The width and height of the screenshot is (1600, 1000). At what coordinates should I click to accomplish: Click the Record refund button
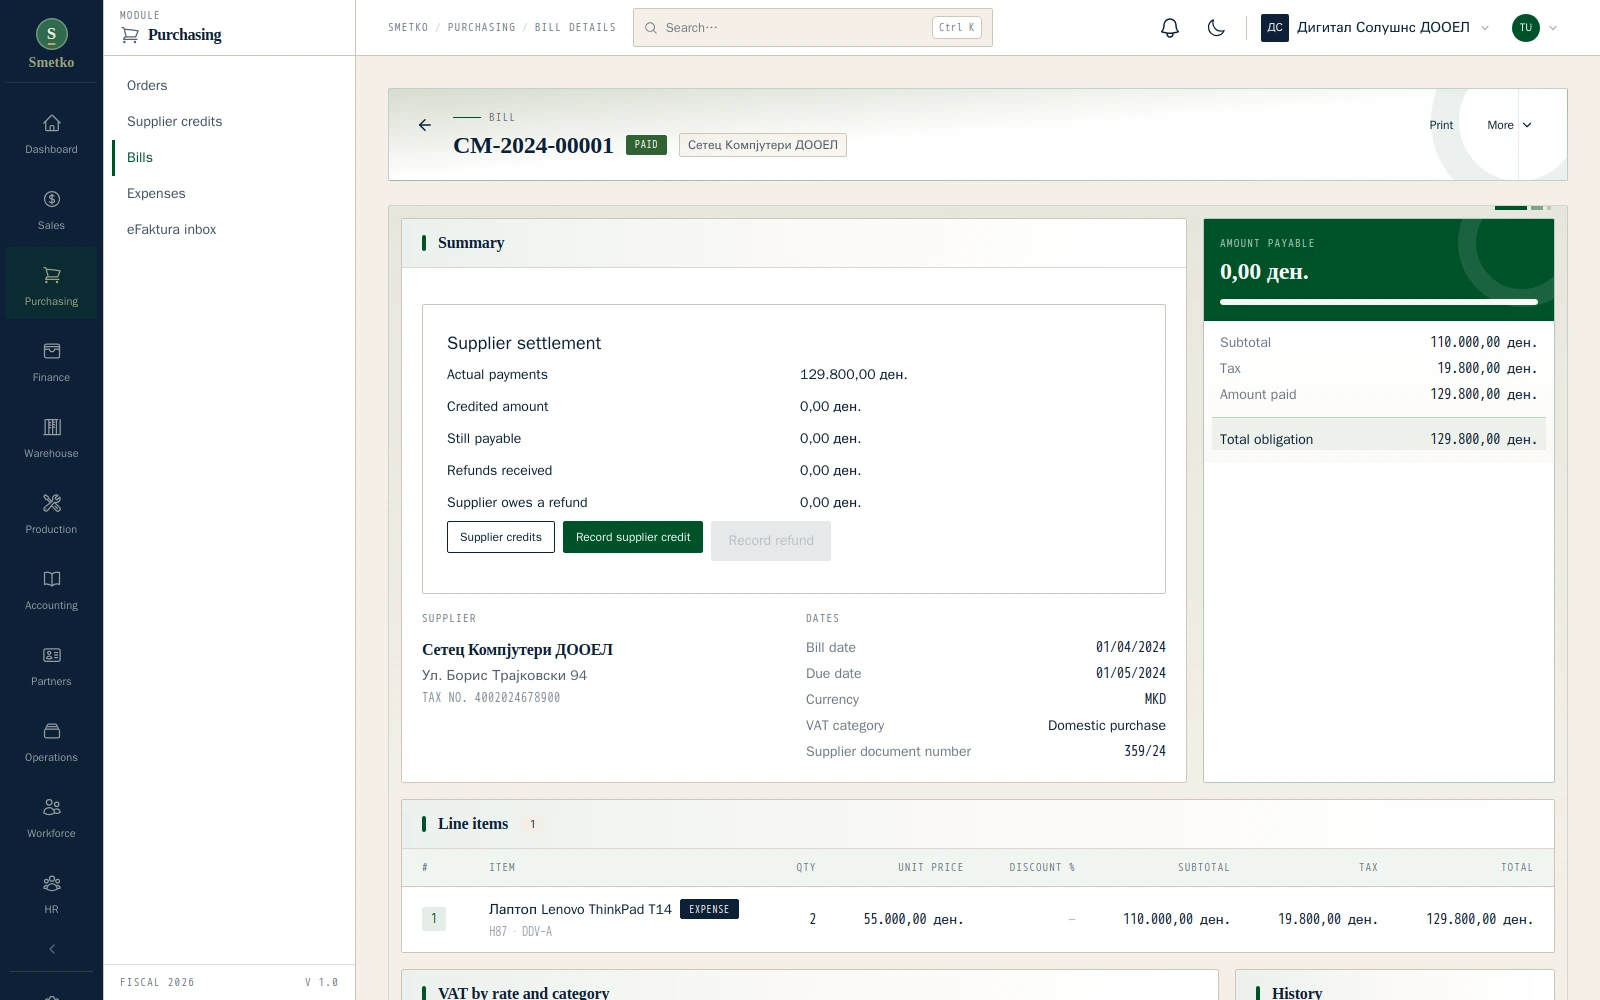[x=771, y=541]
